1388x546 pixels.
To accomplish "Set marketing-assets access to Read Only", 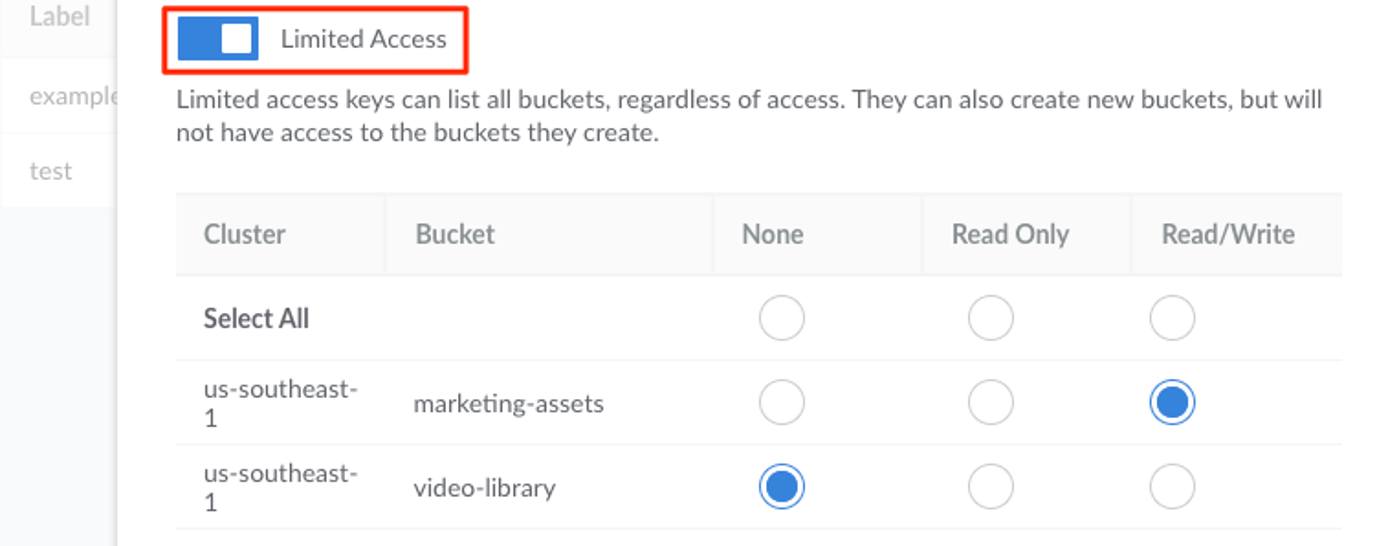I will [x=990, y=403].
